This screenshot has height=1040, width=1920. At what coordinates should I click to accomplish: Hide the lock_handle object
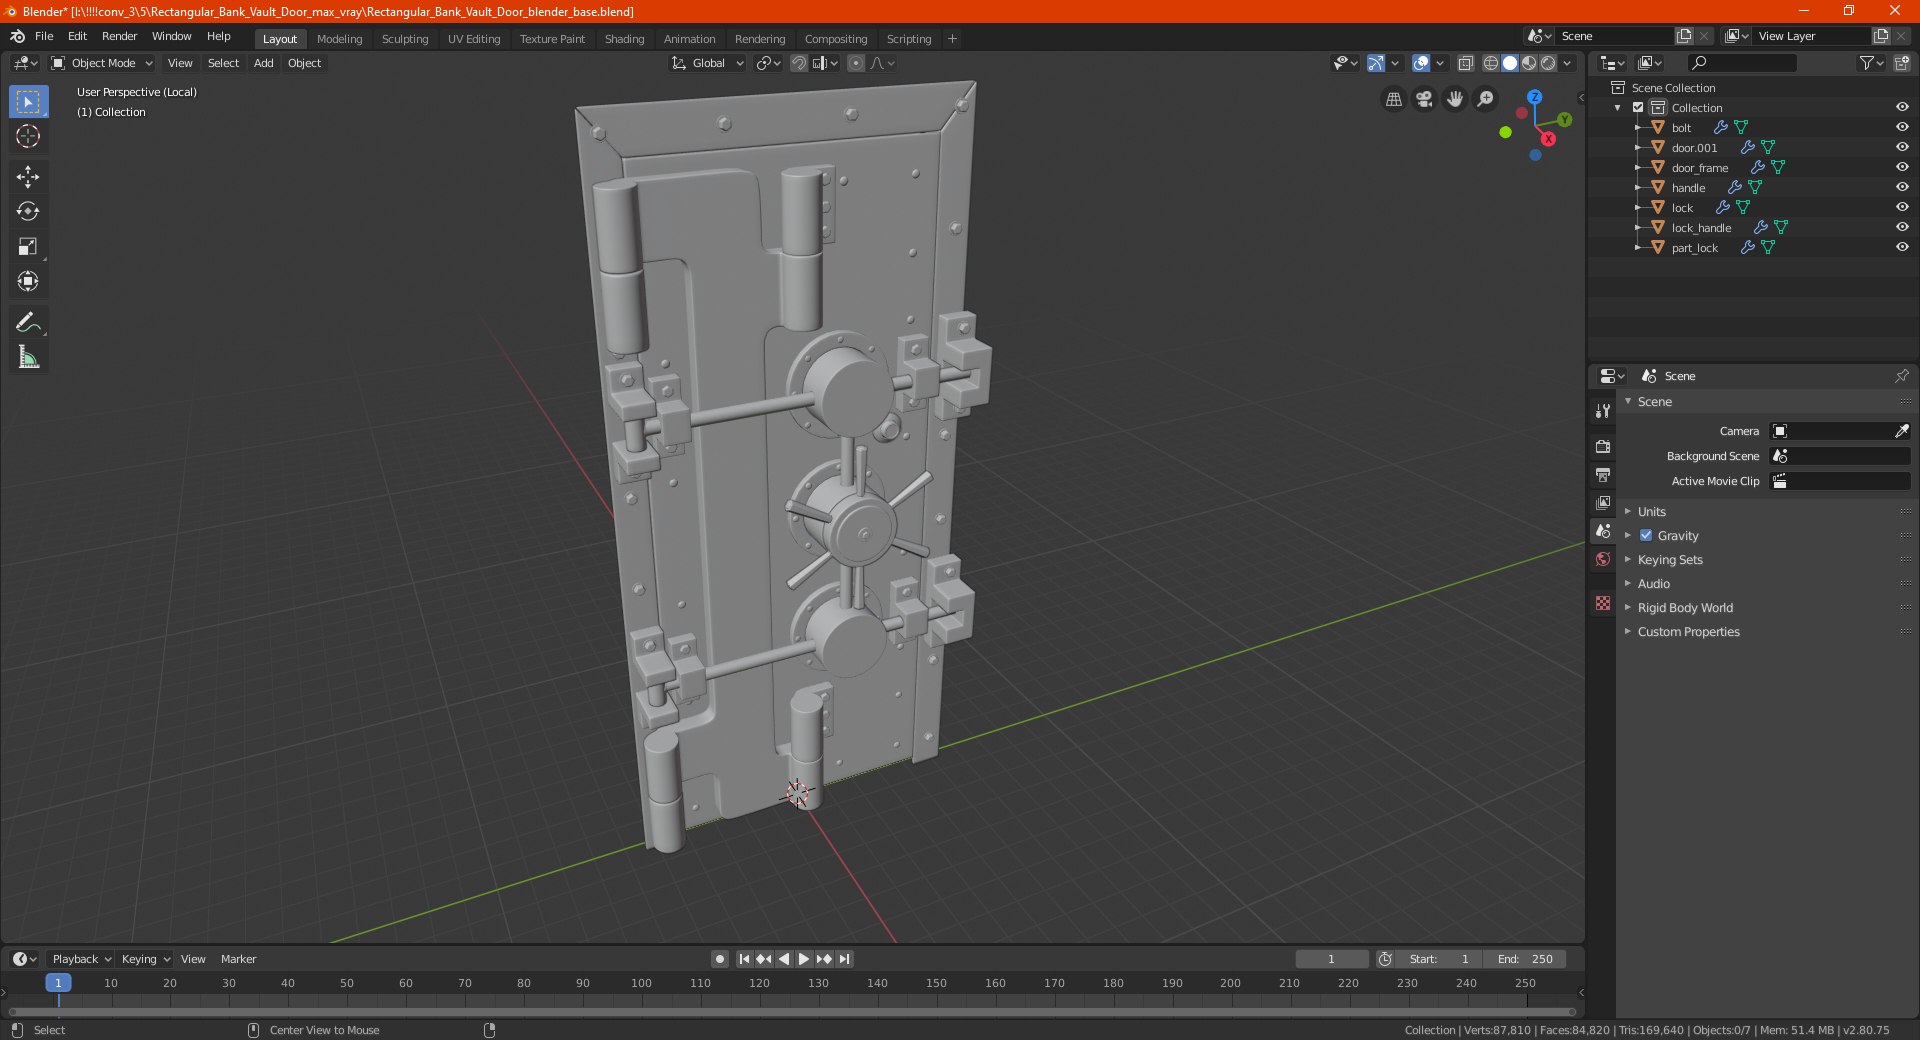pyautogui.click(x=1902, y=227)
